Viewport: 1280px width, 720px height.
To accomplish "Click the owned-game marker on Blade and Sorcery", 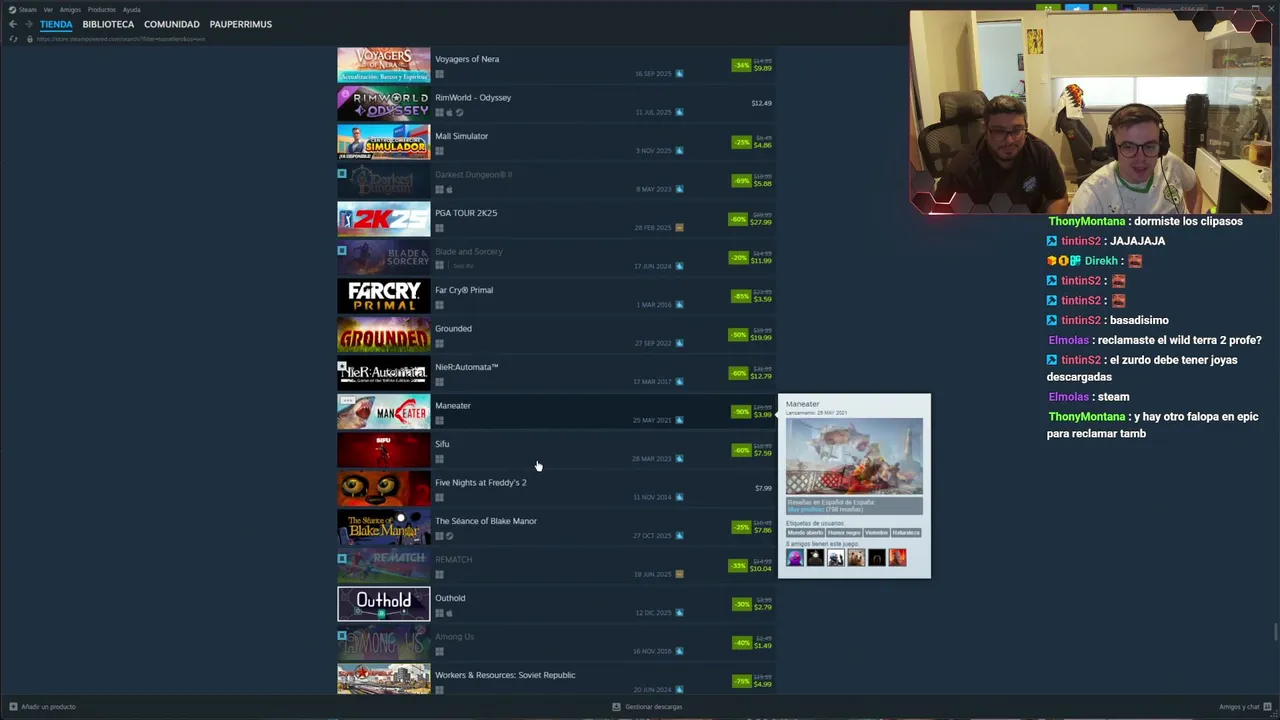I will pos(342,250).
